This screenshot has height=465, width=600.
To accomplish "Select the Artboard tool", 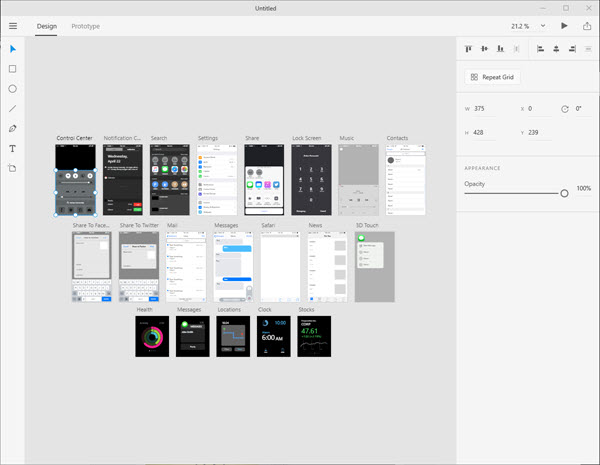I will tap(13, 168).
